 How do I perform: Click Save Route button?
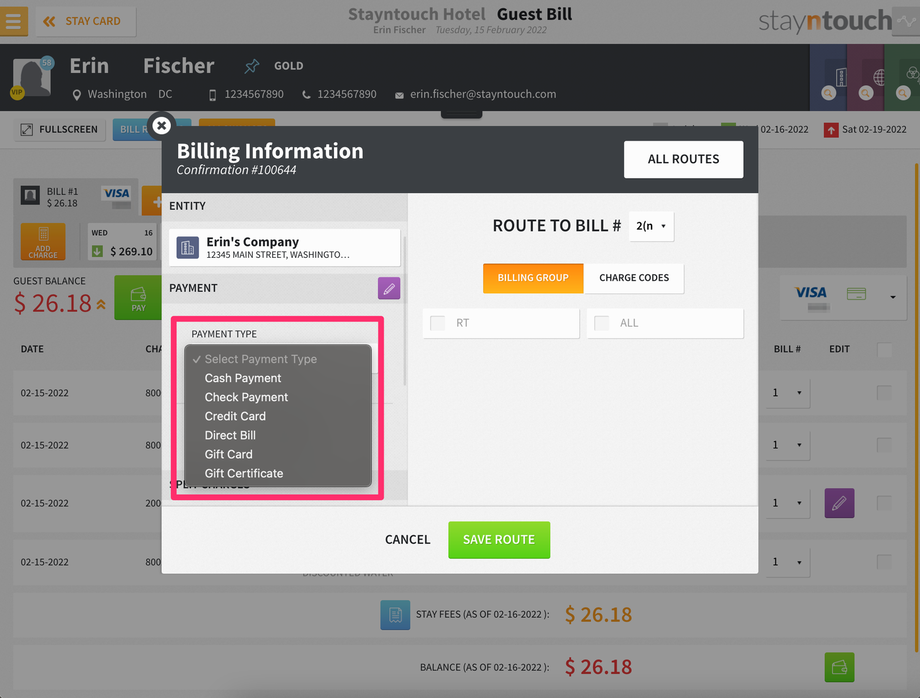(x=499, y=540)
